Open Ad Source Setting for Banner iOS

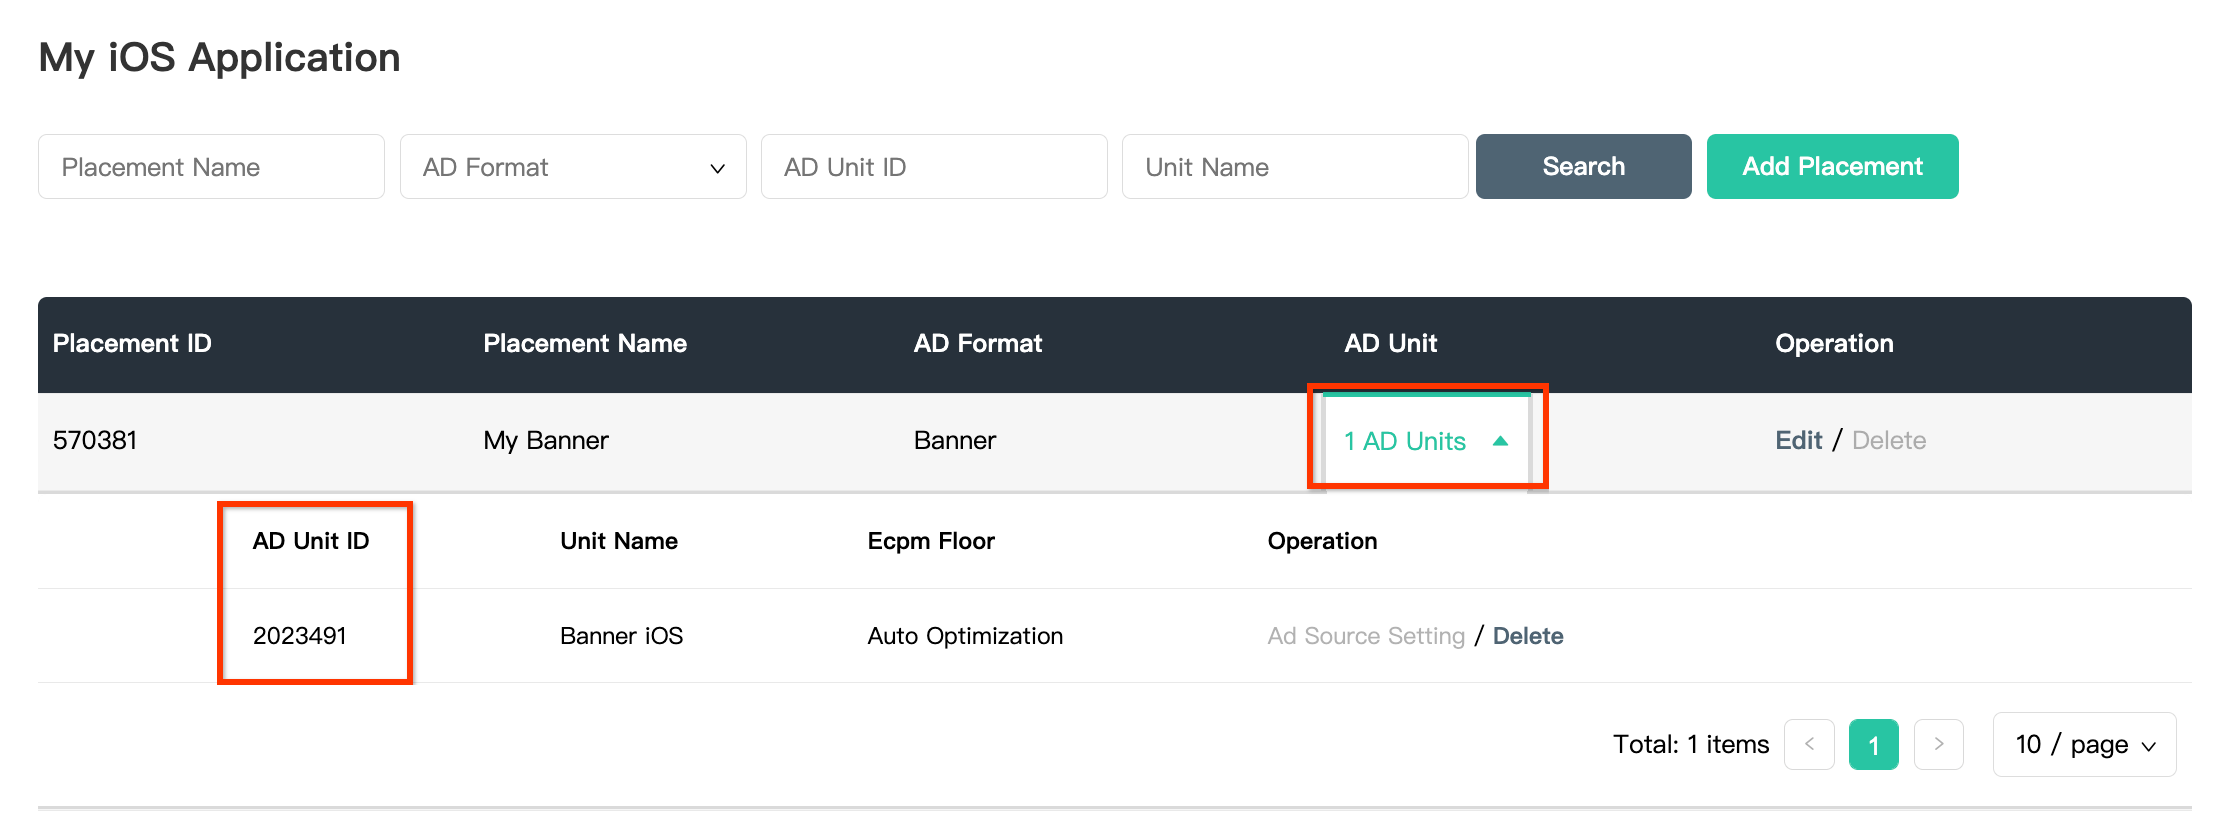(x=1366, y=636)
